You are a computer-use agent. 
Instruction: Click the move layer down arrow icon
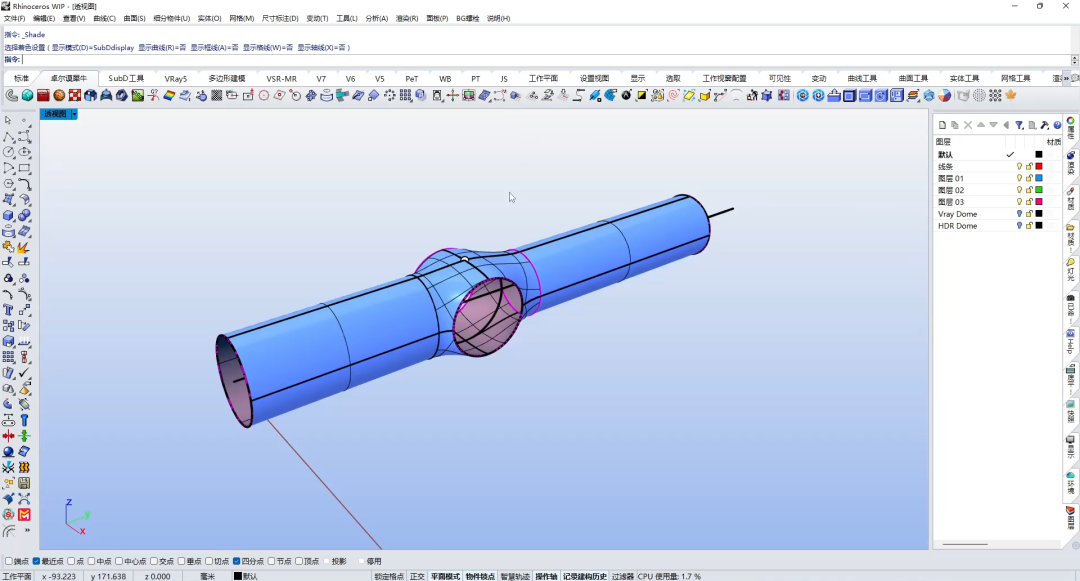coord(993,125)
